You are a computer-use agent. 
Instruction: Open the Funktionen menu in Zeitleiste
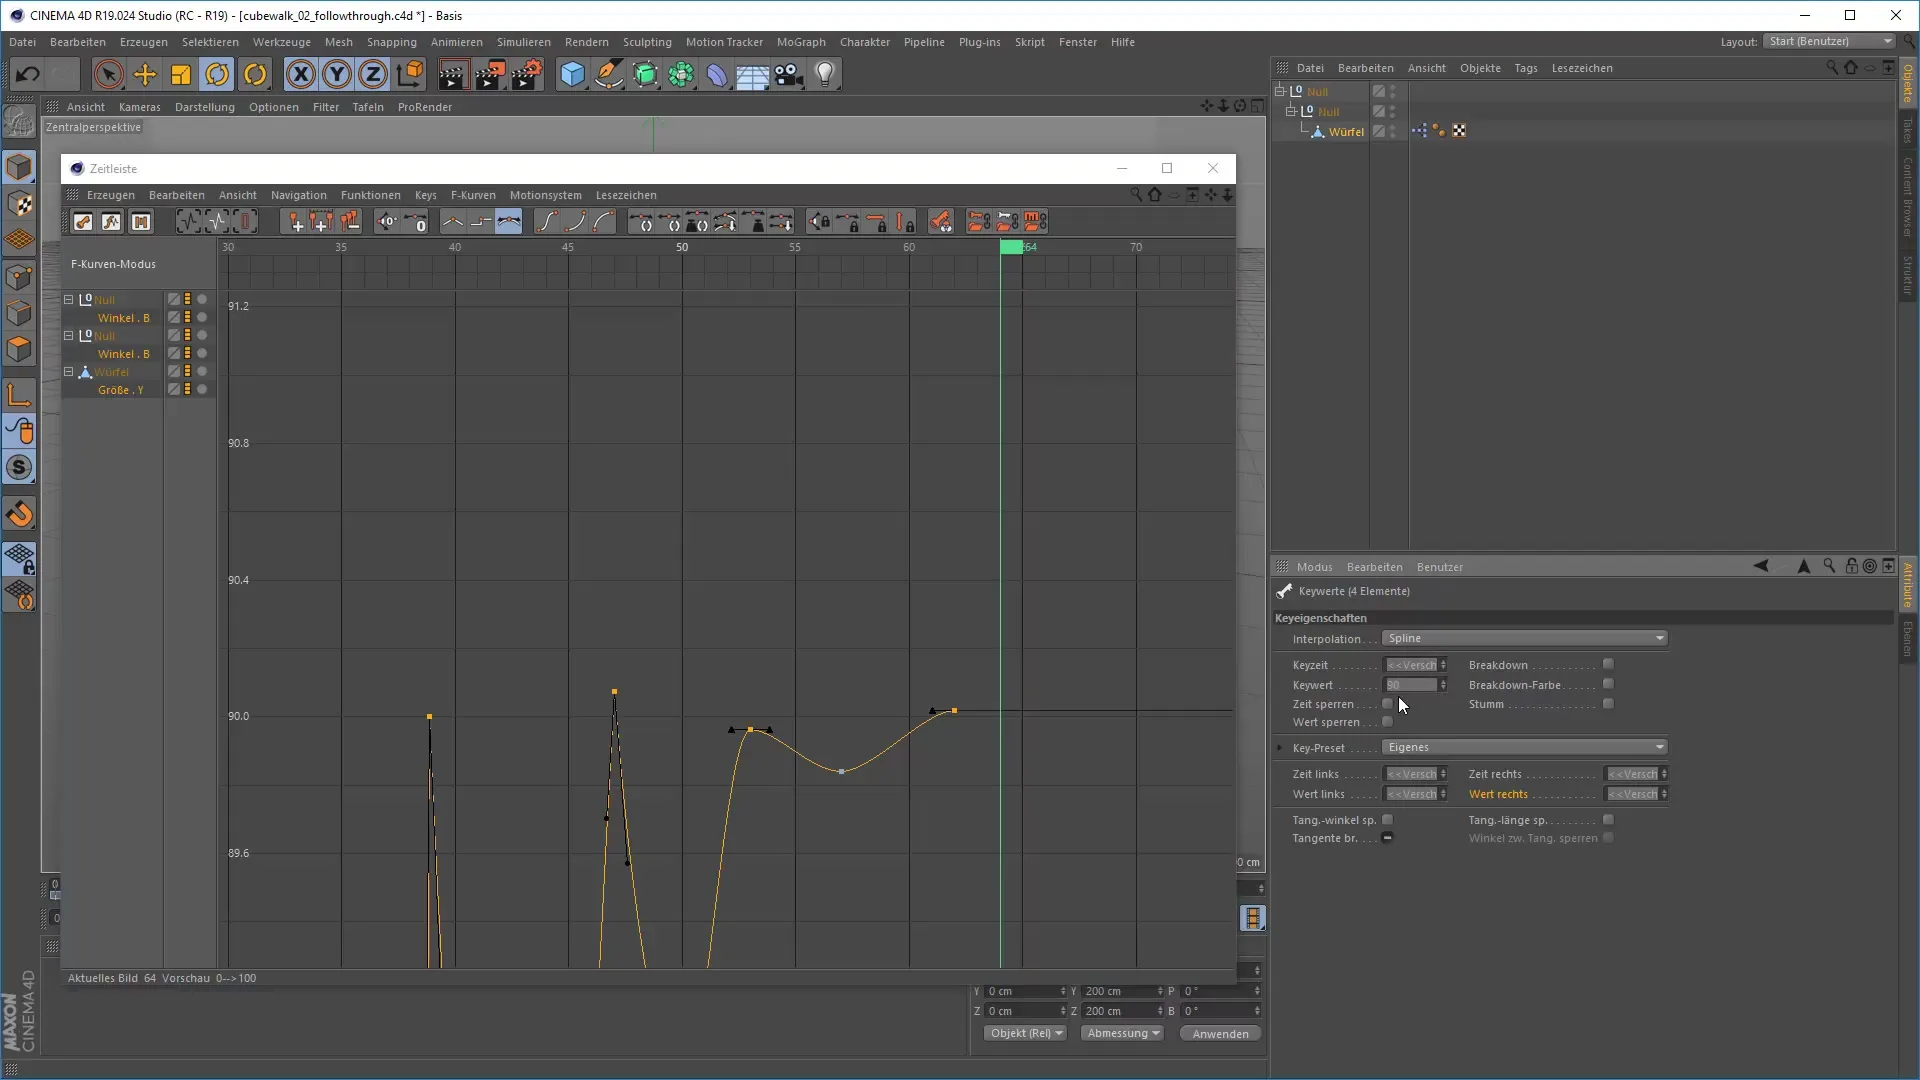(x=370, y=195)
